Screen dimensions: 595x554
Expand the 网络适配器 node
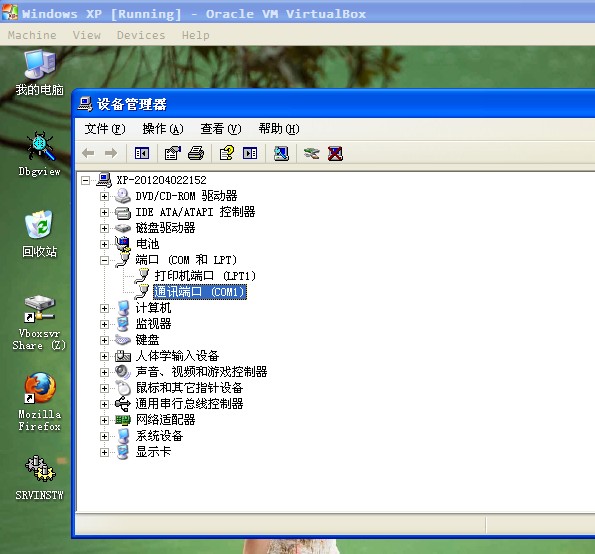tap(104, 420)
